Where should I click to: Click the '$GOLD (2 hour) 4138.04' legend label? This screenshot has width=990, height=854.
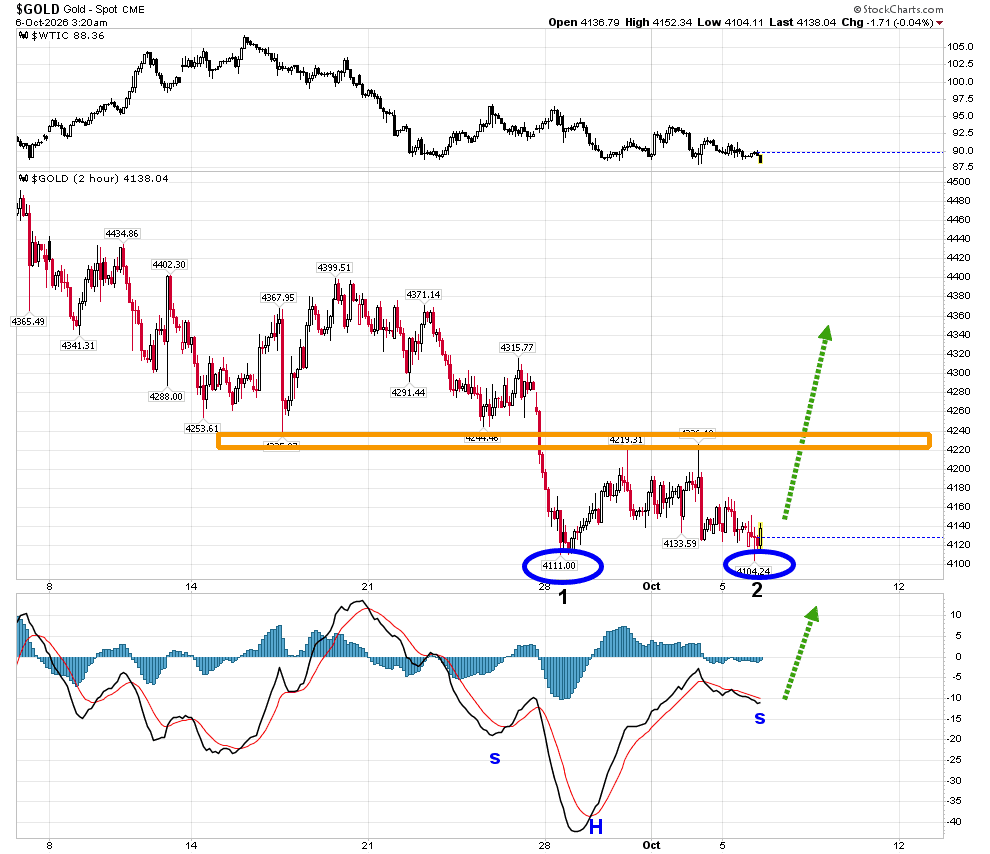100,179
